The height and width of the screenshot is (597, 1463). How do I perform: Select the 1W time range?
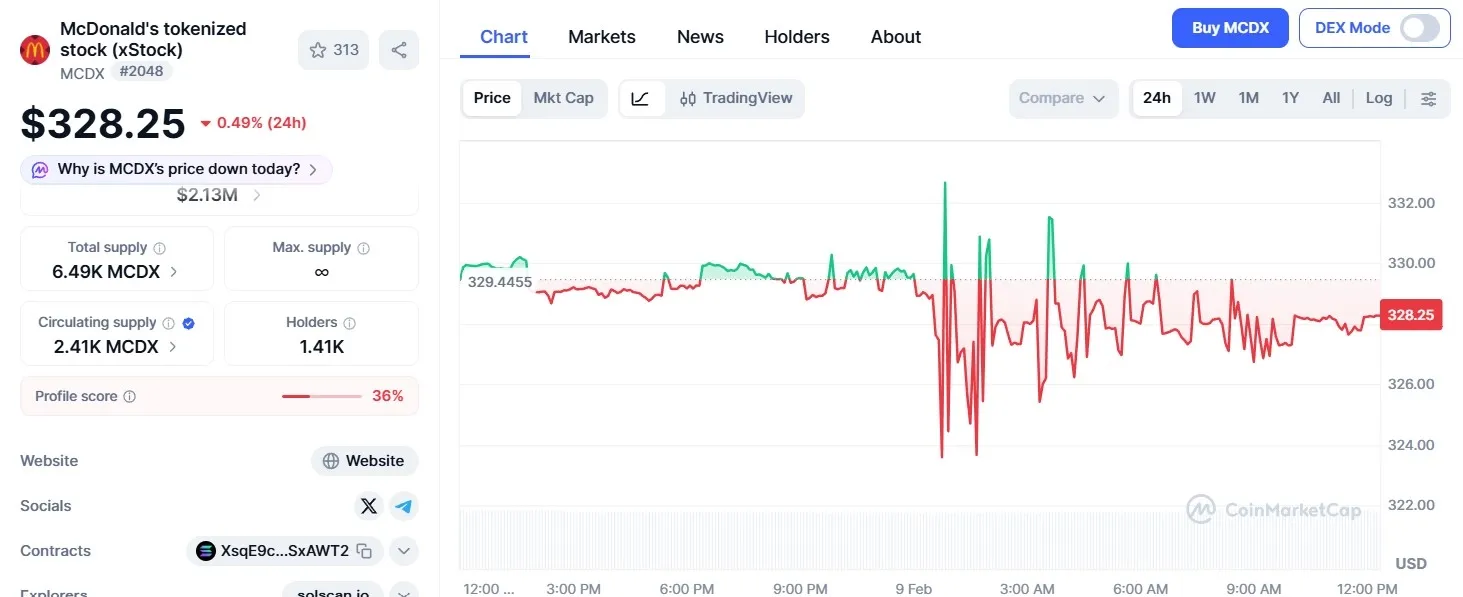pyautogui.click(x=1204, y=98)
